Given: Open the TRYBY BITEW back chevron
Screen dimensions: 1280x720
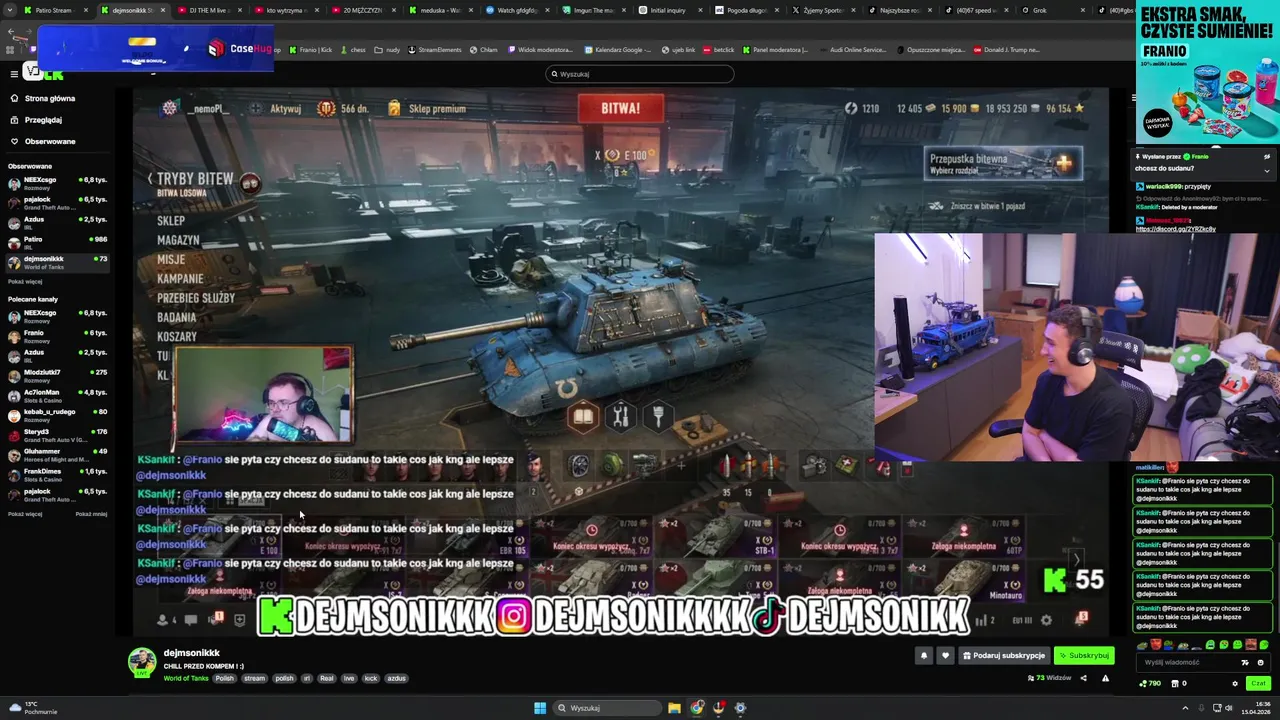Looking at the screenshot, I should click(150, 179).
